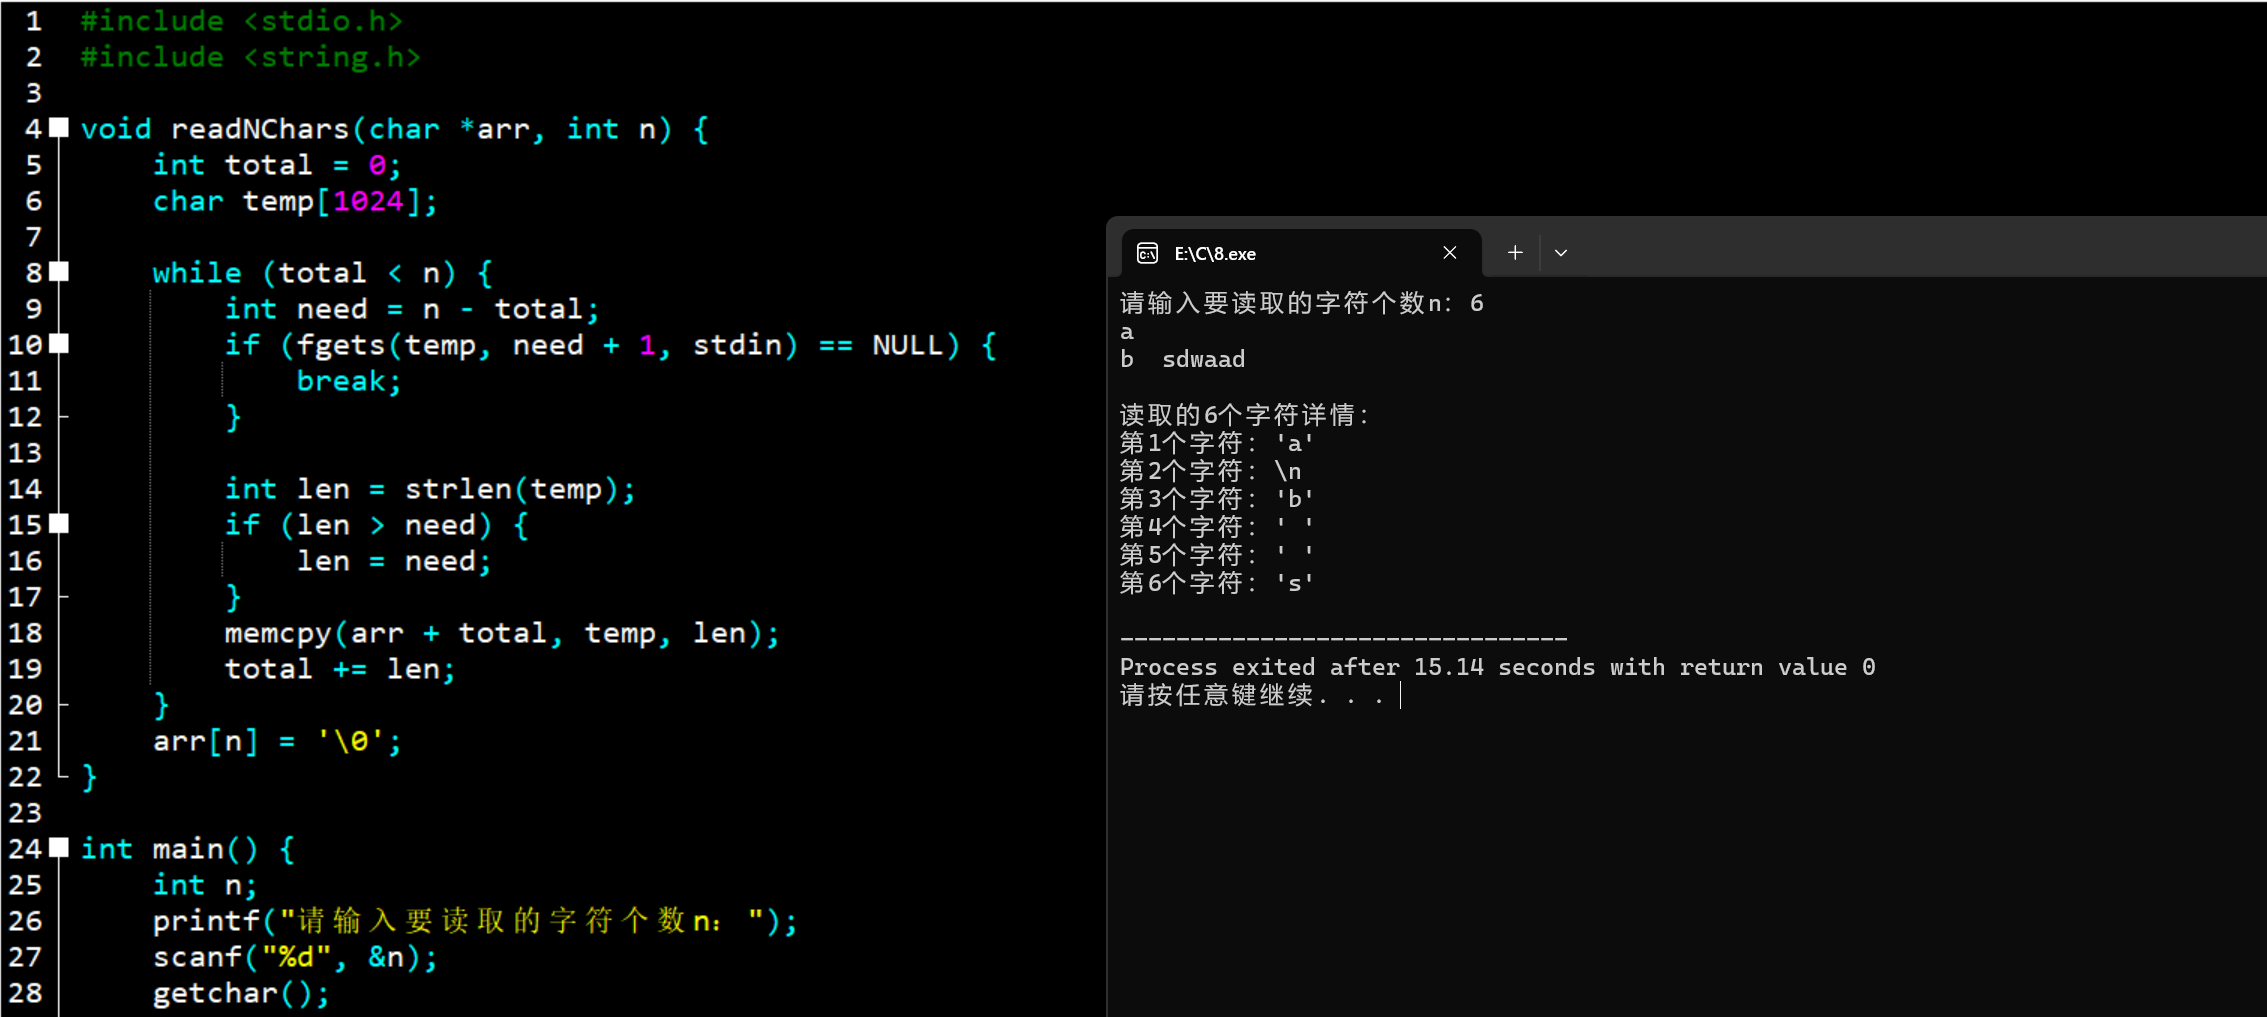
Task: Click the 'b sdwaad' input line in terminal
Action: (x=1183, y=359)
